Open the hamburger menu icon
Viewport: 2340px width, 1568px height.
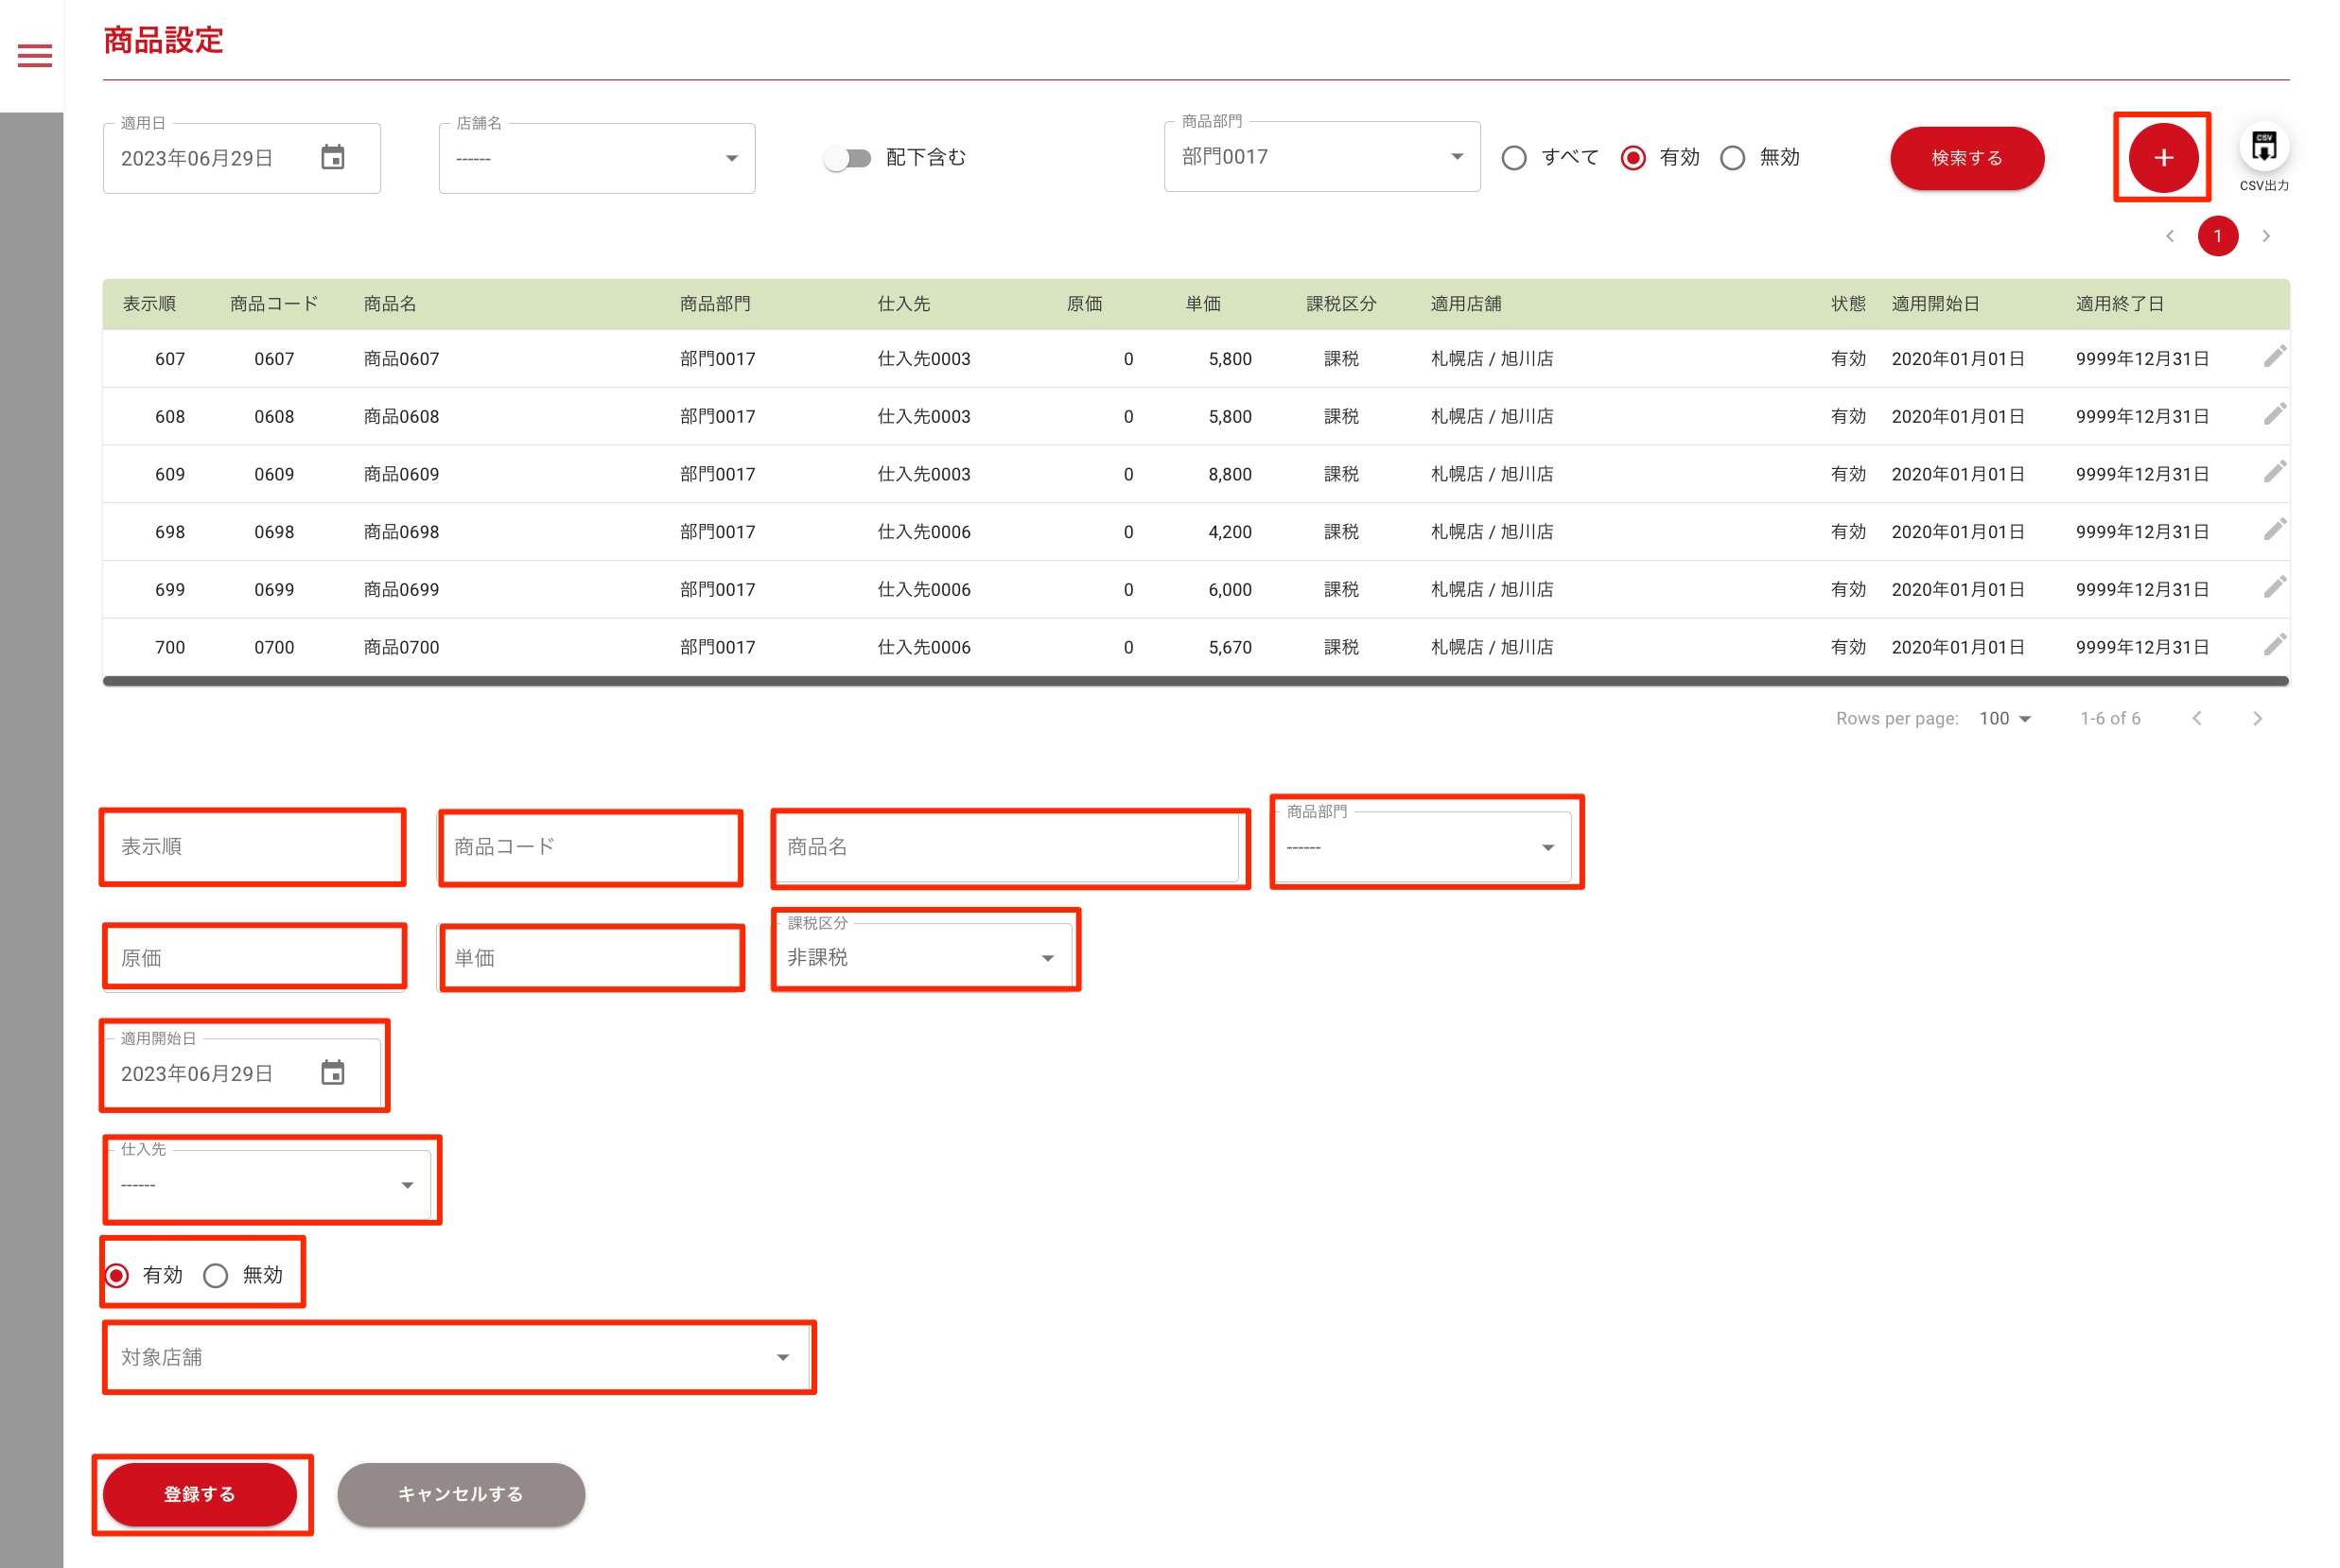click(35, 56)
